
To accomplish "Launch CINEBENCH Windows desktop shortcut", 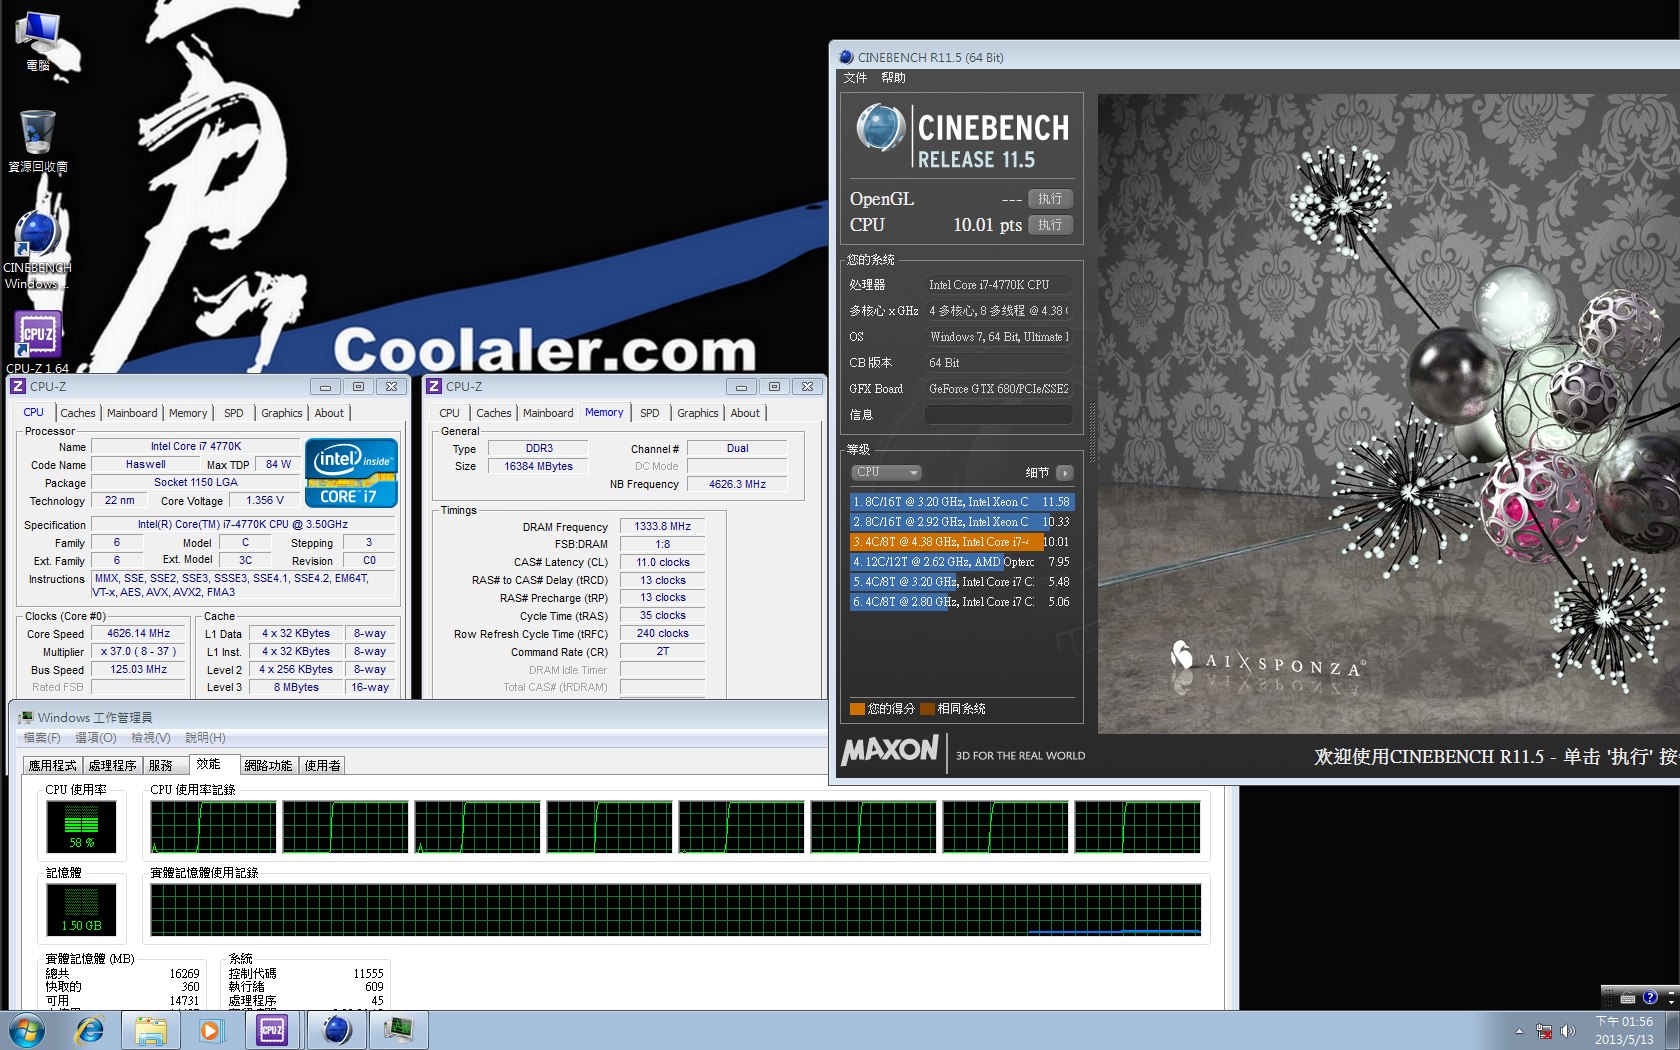I will [x=38, y=250].
